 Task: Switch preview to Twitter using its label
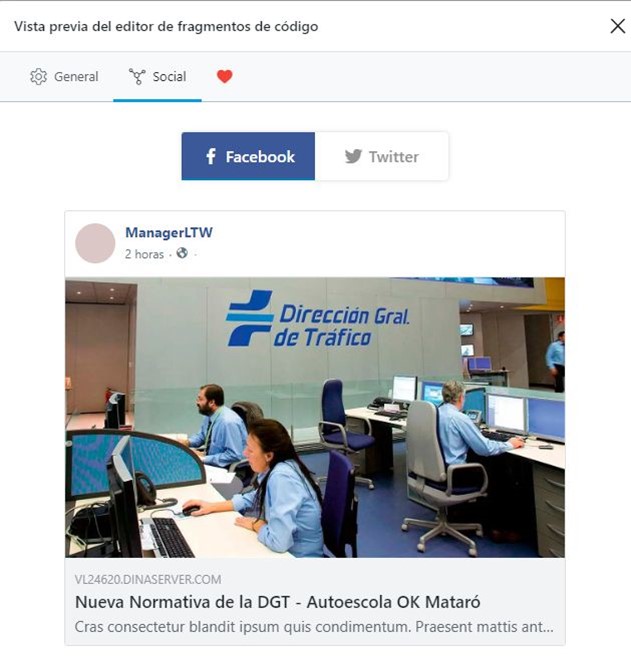coord(394,157)
